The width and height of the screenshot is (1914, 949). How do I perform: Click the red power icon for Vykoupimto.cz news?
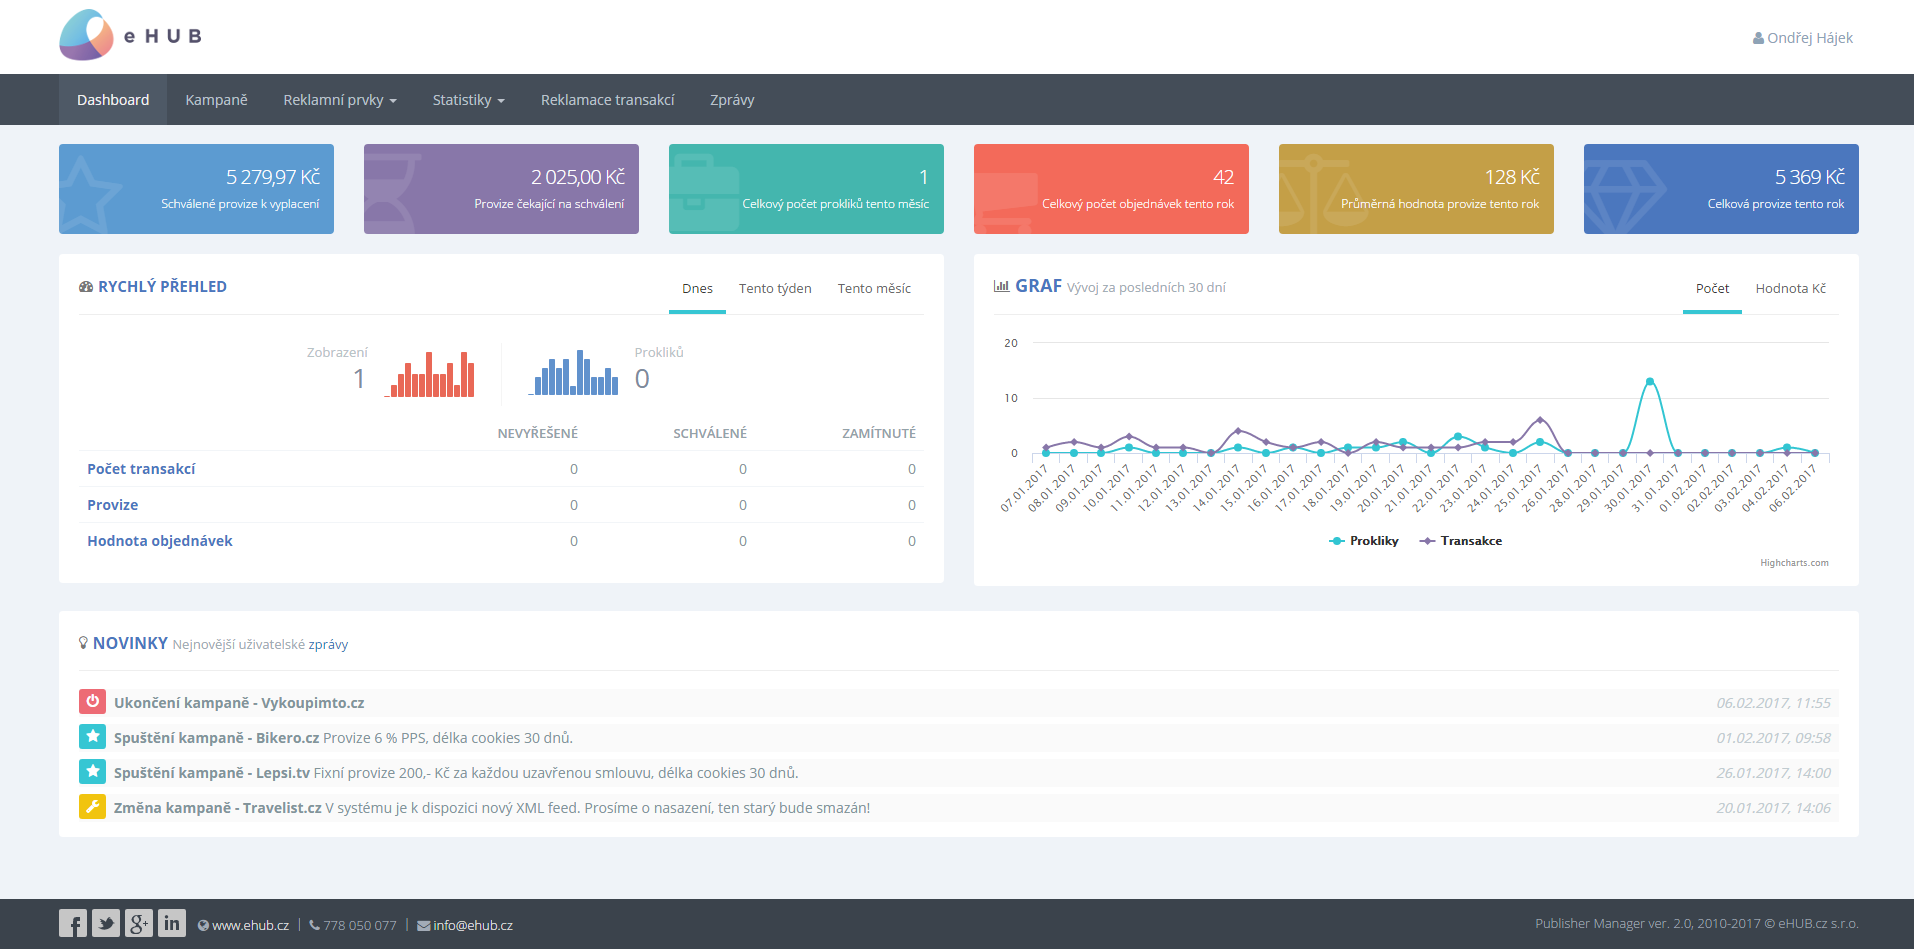[92, 702]
